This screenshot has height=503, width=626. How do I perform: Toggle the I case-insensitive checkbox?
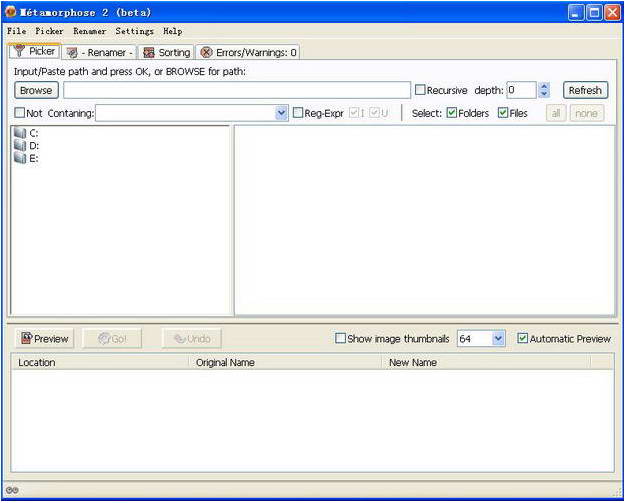pyautogui.click(x=354, y=113)
